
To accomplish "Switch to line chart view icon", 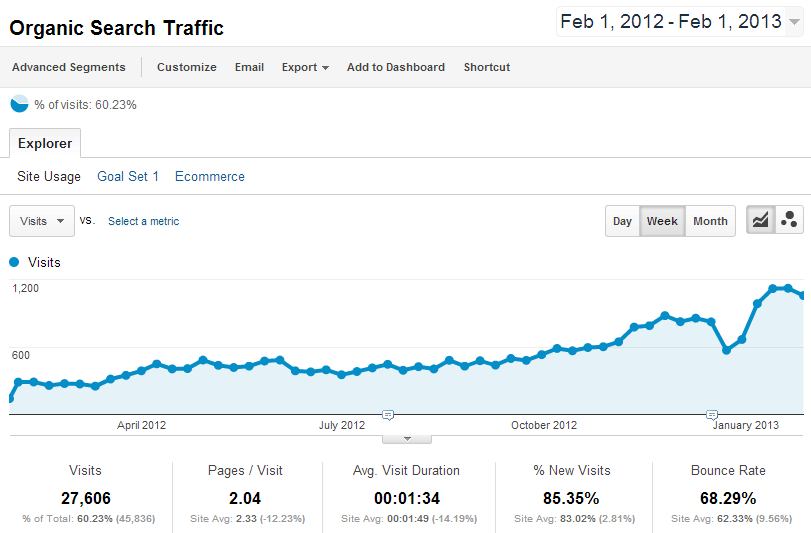I will click(760, 221).
